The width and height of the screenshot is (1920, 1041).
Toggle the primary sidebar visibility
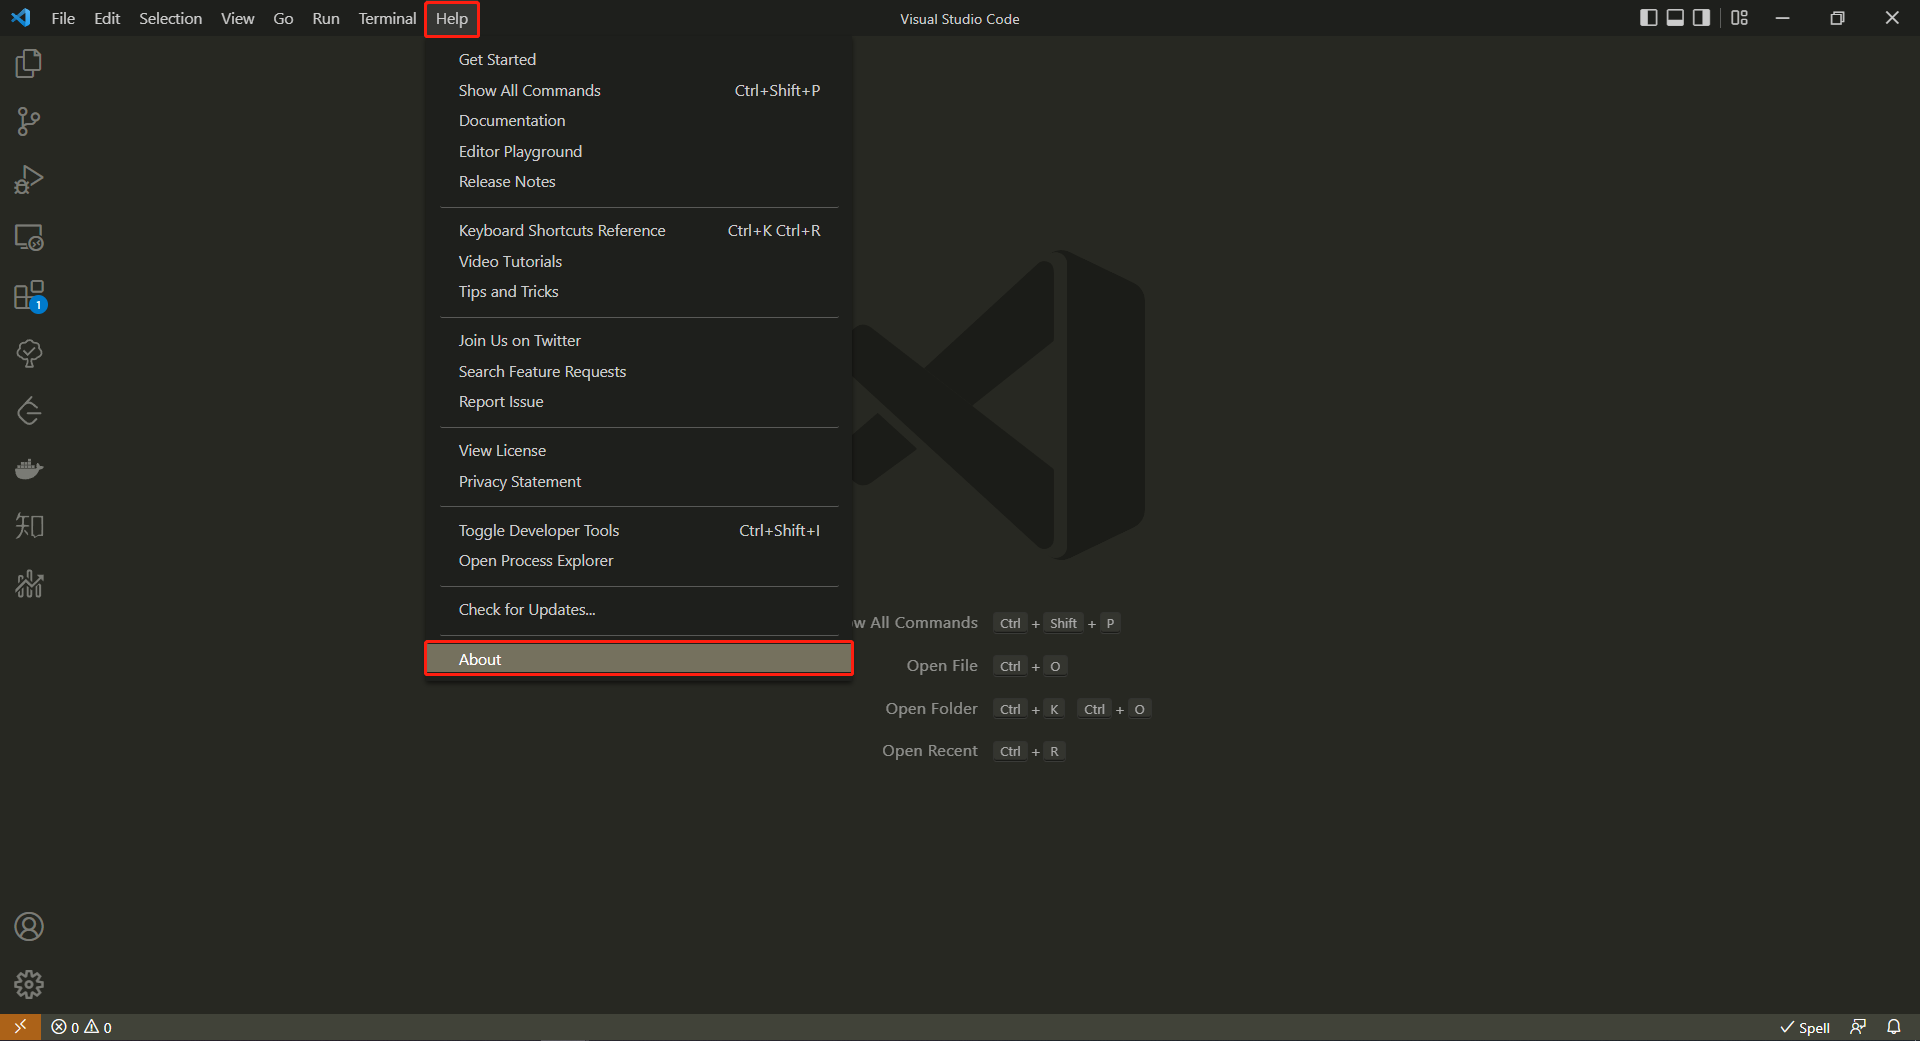pos(1648,18)
